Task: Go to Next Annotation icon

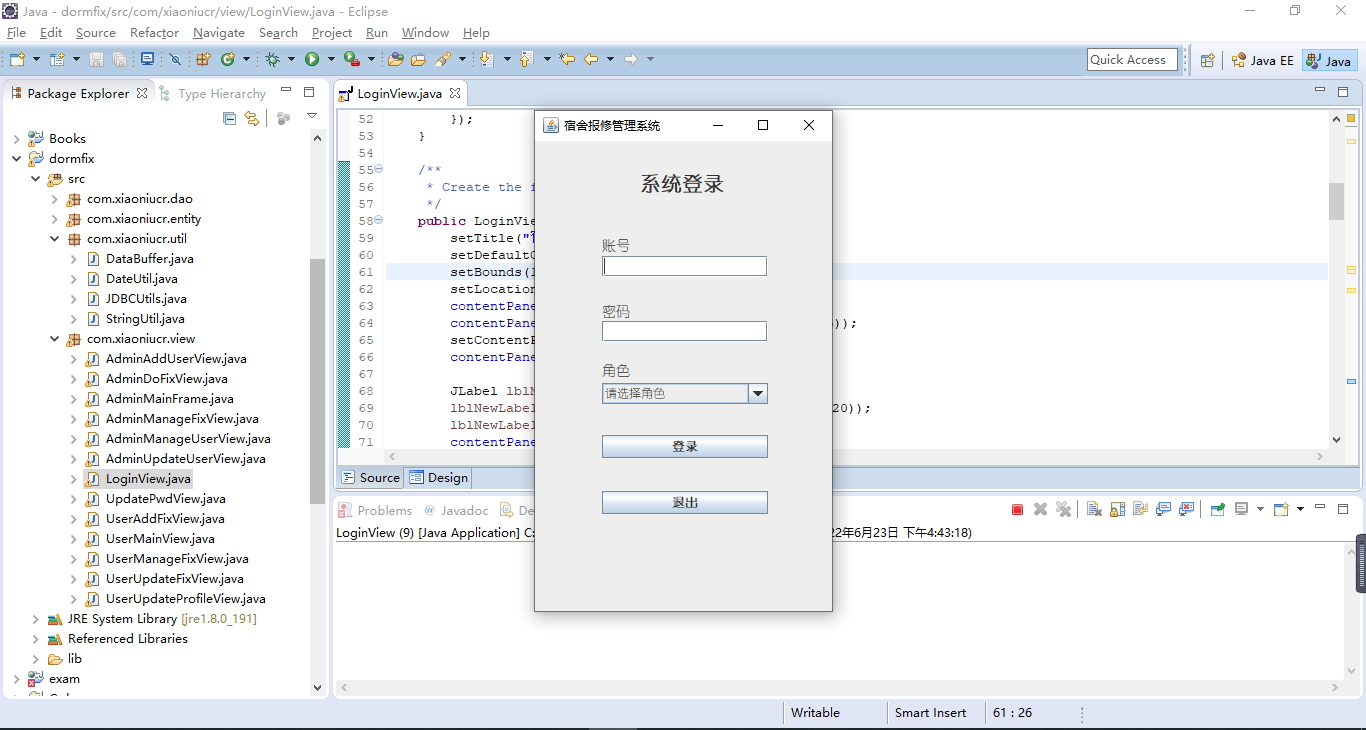Action: [x=487, y=59]
